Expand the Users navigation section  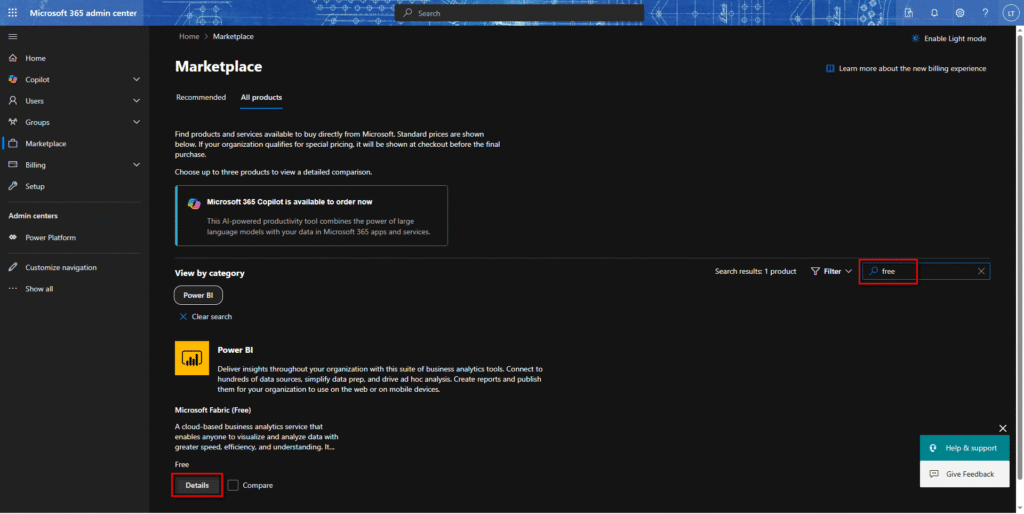(136, 101)
